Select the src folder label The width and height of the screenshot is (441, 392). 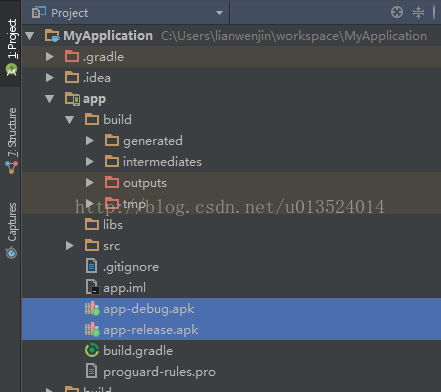[111, 246]
